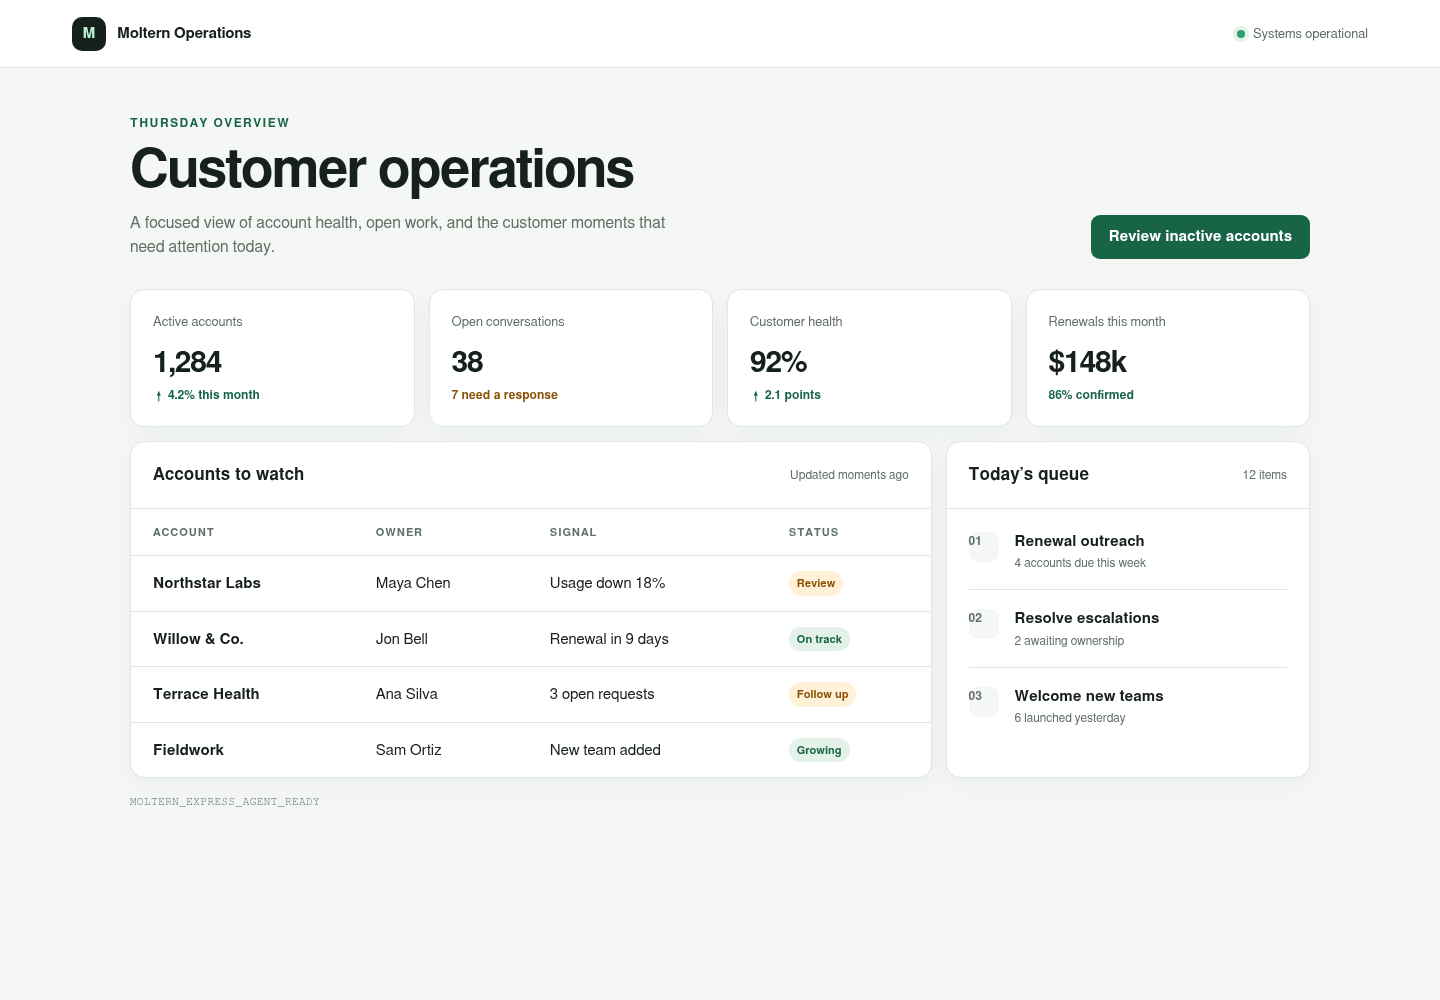1440x1000 pixels.
Task: Click the OWNER column header
Action: [x=399, y=532]
